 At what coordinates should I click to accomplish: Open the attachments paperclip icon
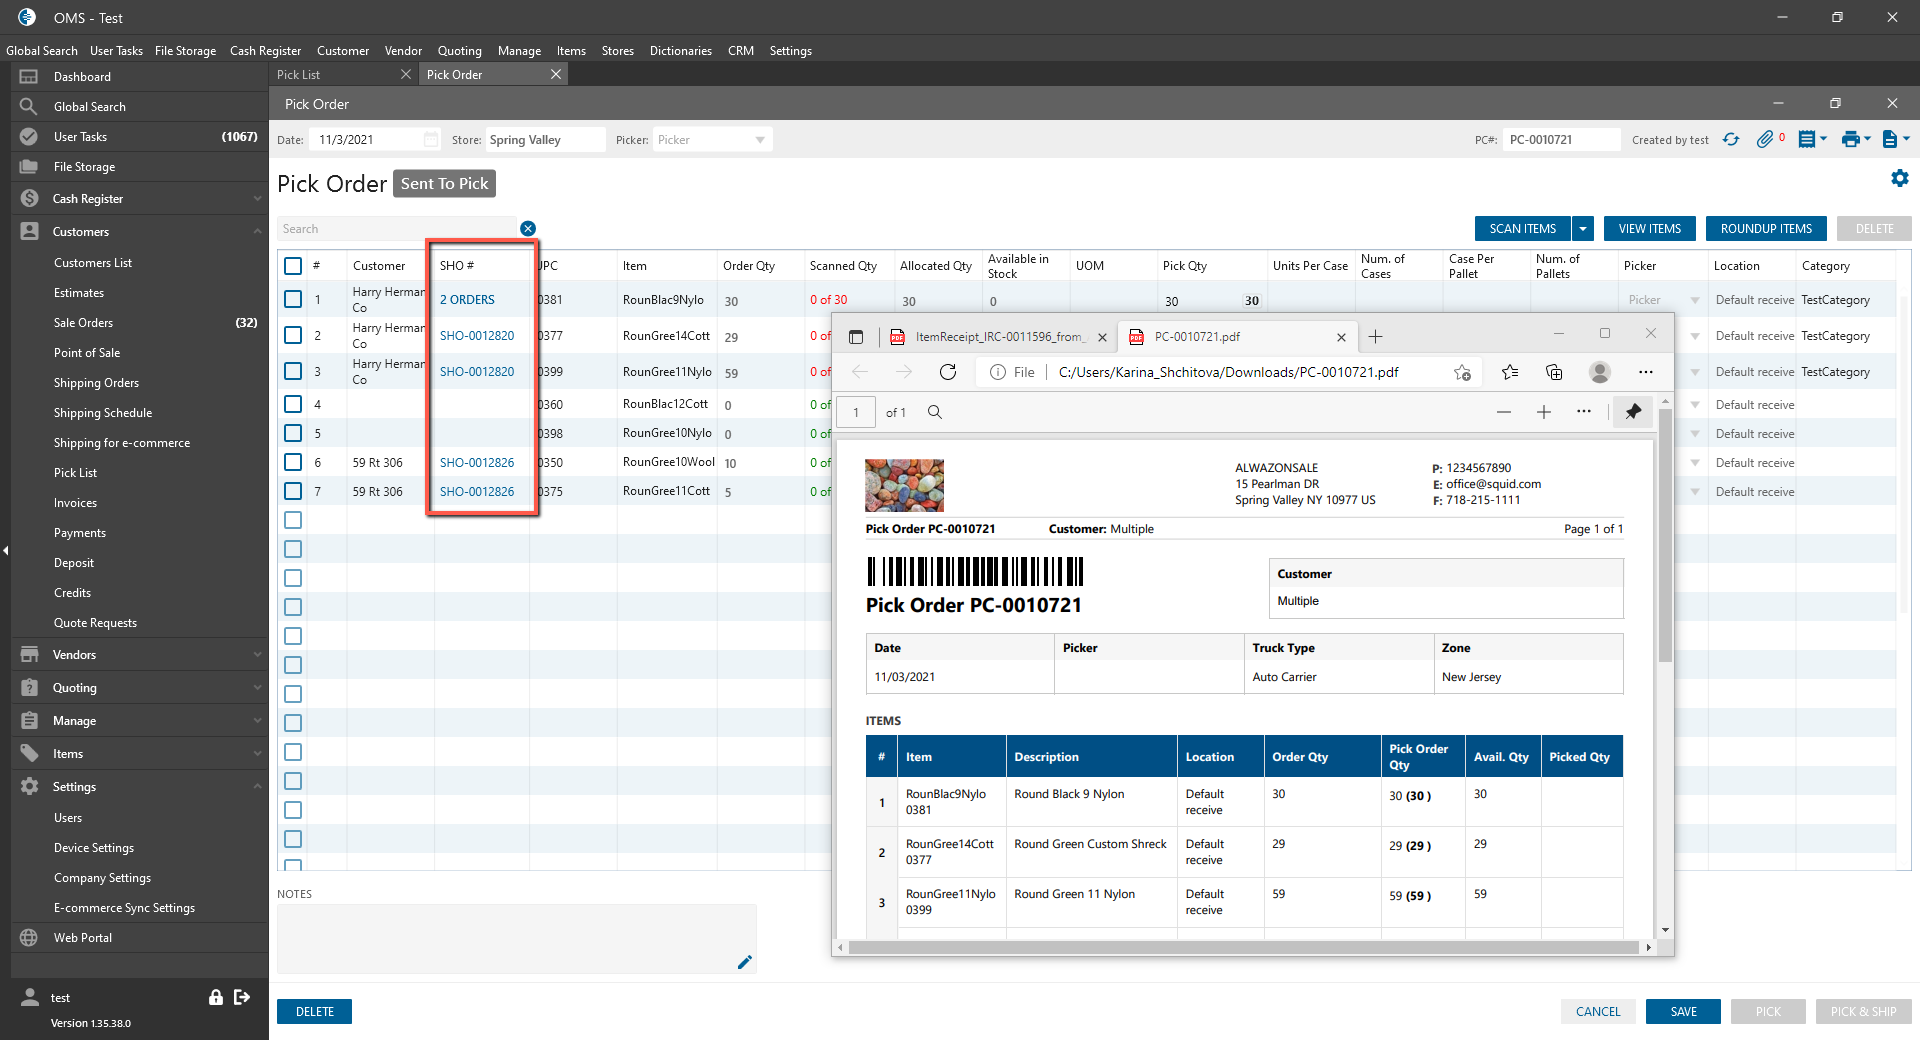1765,140
